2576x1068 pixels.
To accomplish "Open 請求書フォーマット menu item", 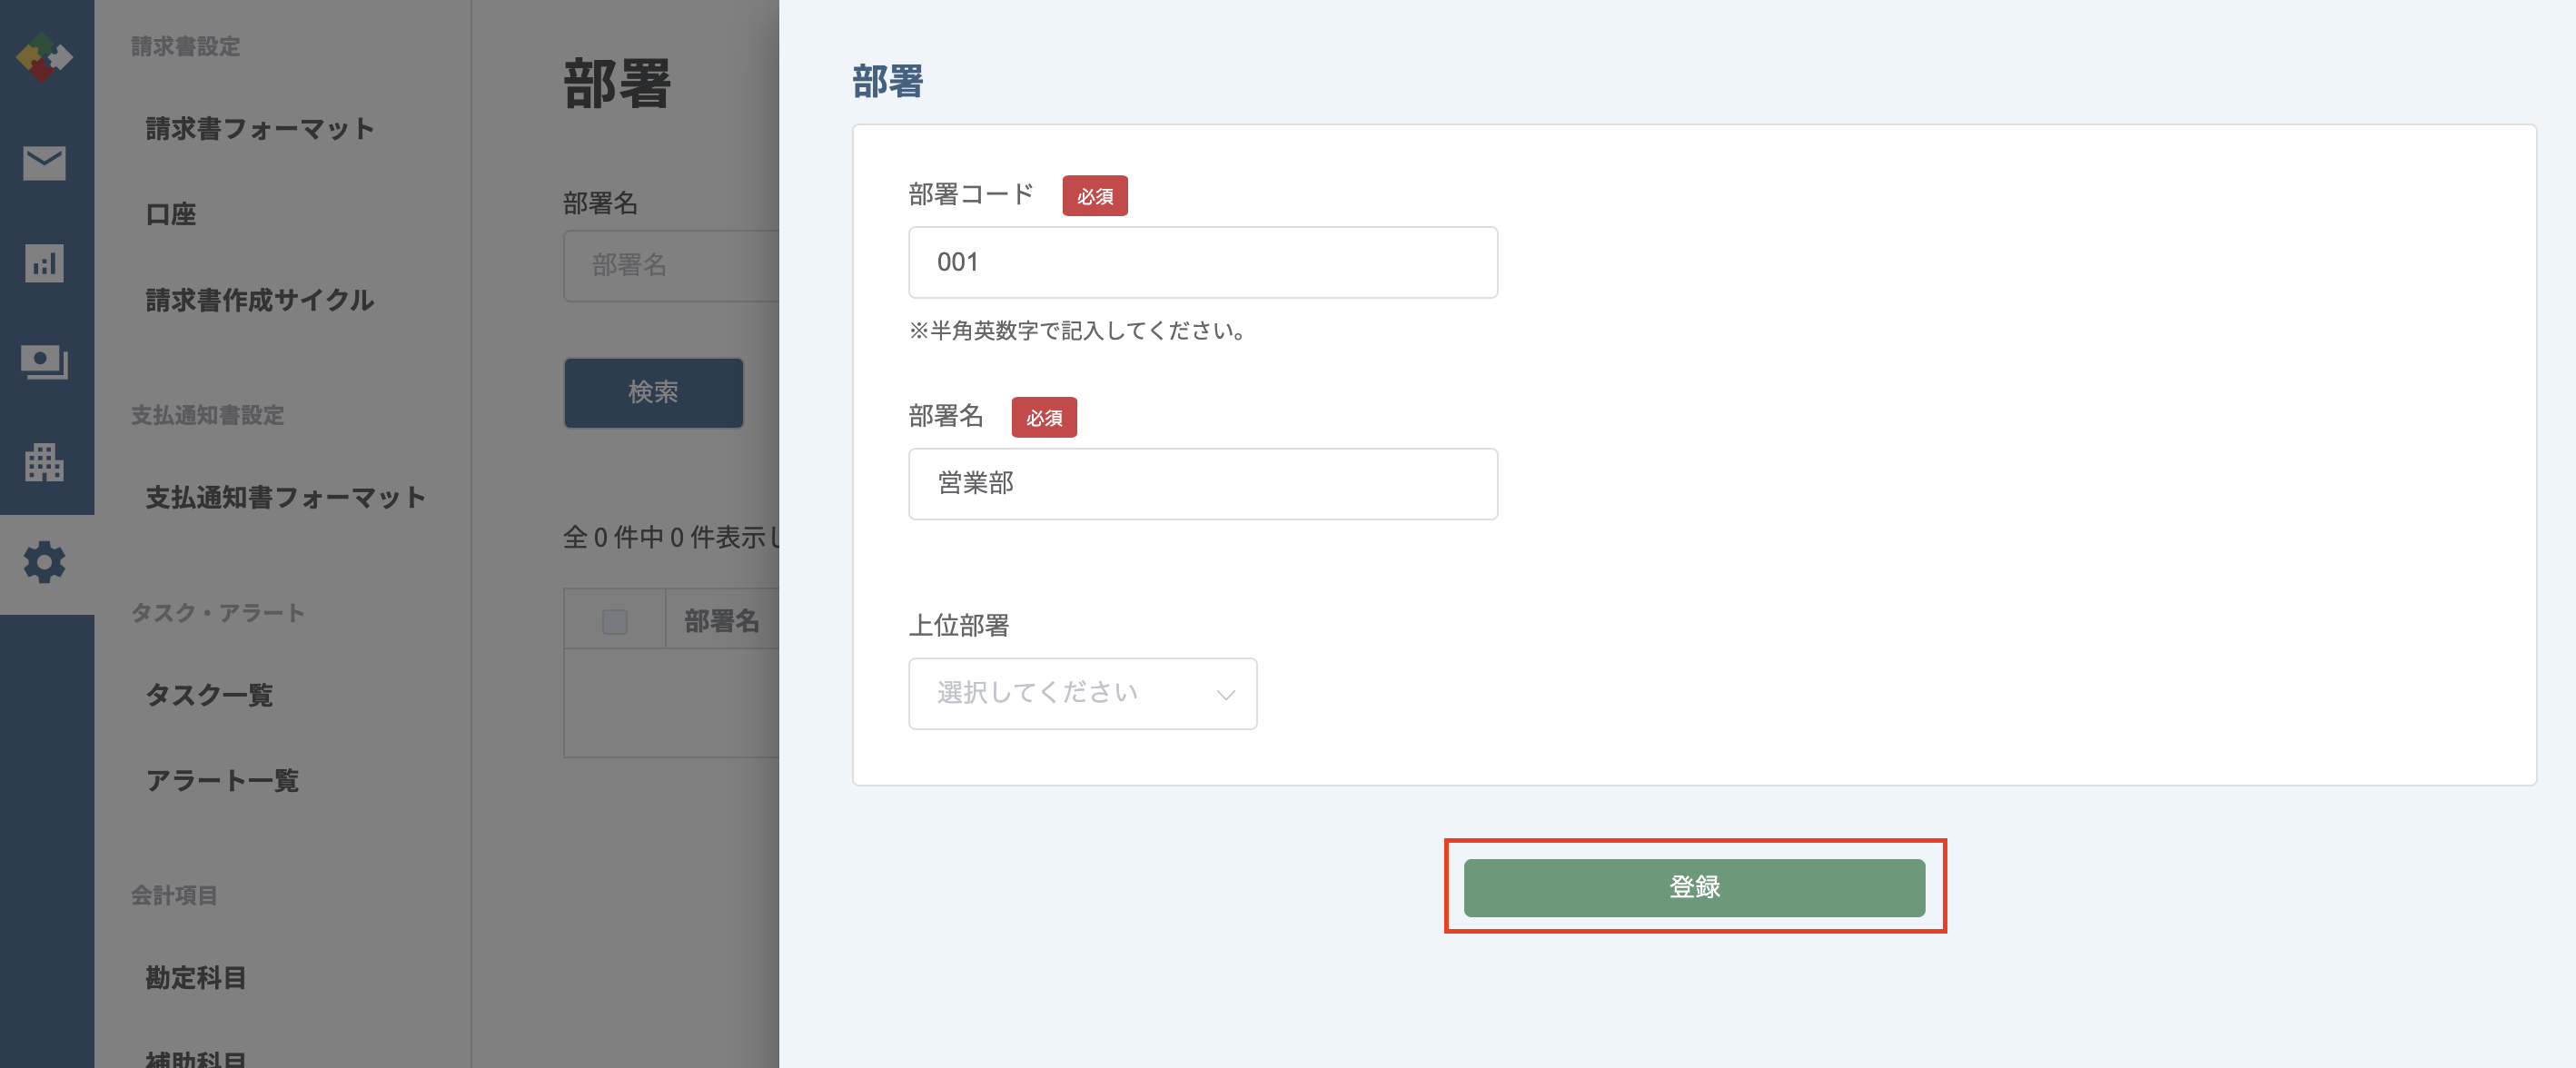I will coord(260,129).
